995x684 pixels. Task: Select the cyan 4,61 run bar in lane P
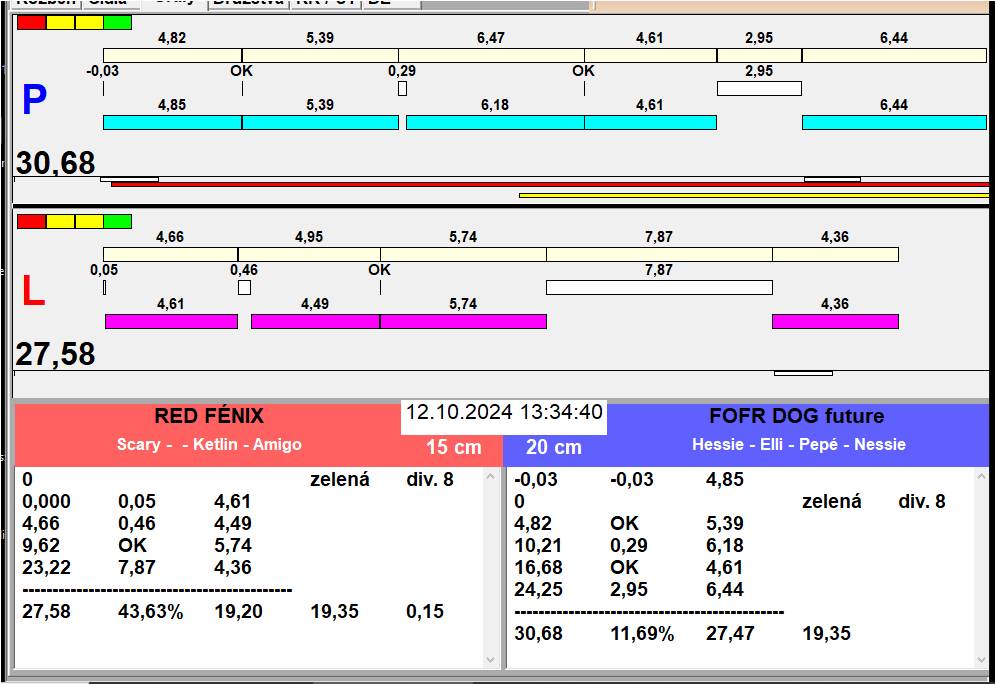[x=650, y=122]
